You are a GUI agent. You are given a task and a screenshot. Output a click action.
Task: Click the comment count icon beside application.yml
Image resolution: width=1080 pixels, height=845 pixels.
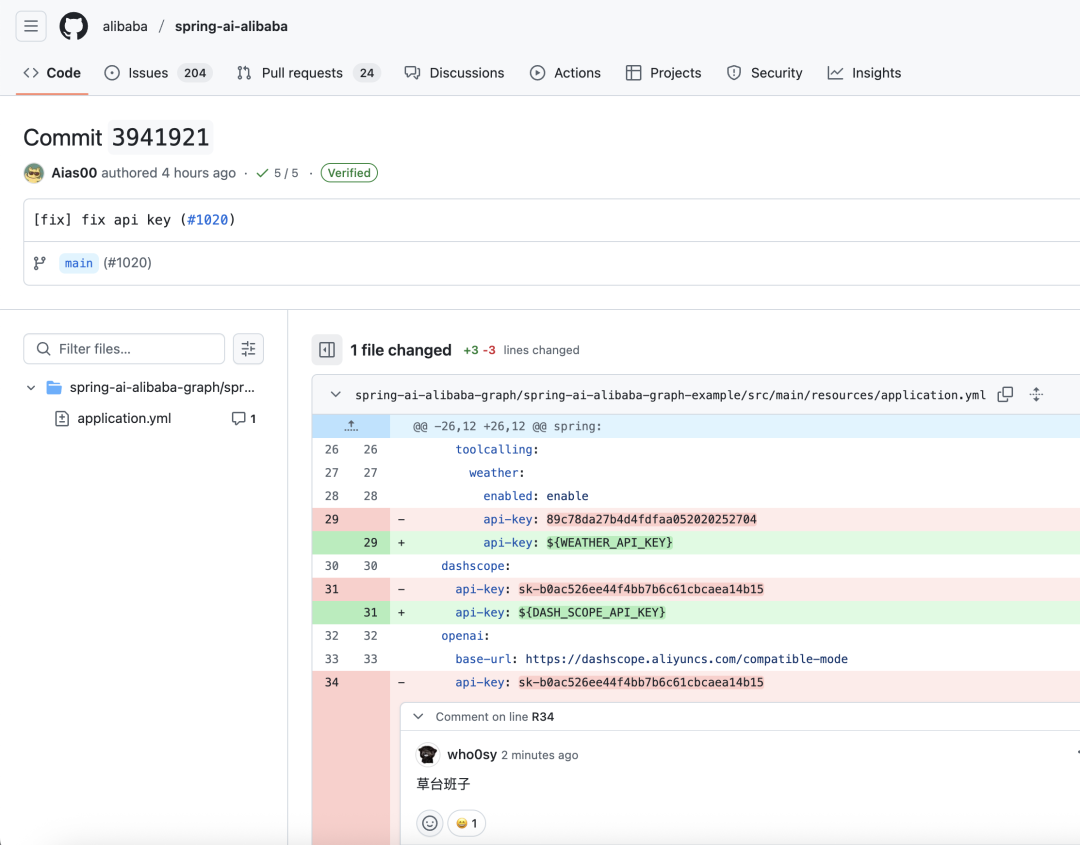tap(244, 418)
